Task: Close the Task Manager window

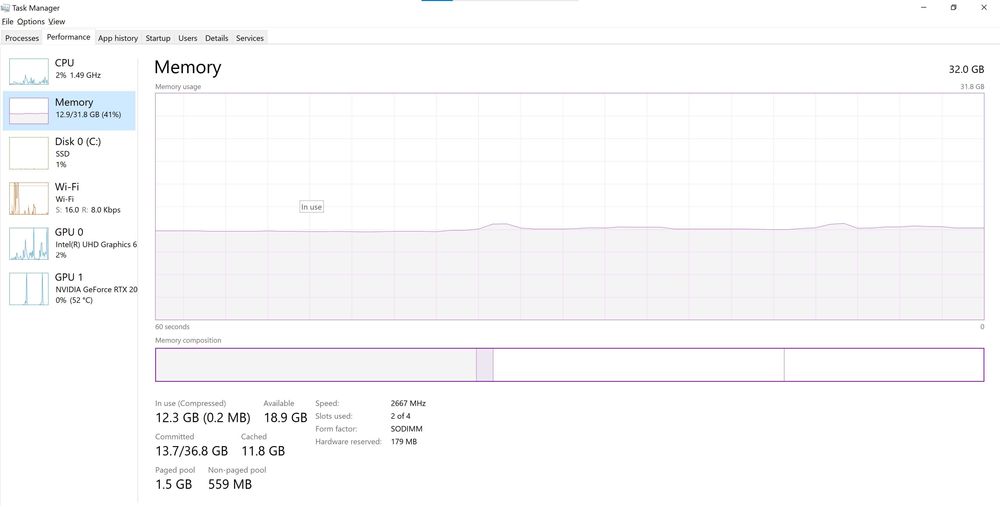Action: 983,8
